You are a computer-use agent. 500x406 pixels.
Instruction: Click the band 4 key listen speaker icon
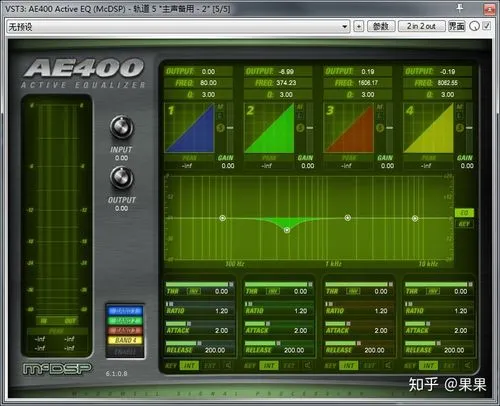click(467, 365)
